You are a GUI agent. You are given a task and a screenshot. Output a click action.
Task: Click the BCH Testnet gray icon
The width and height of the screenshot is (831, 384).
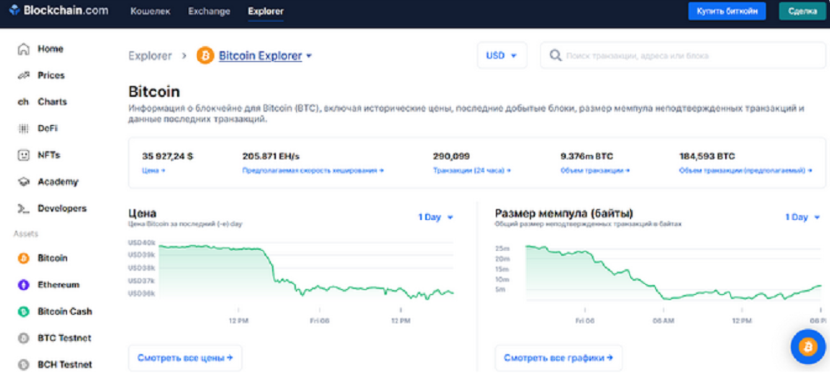click(x=23, y=364)
